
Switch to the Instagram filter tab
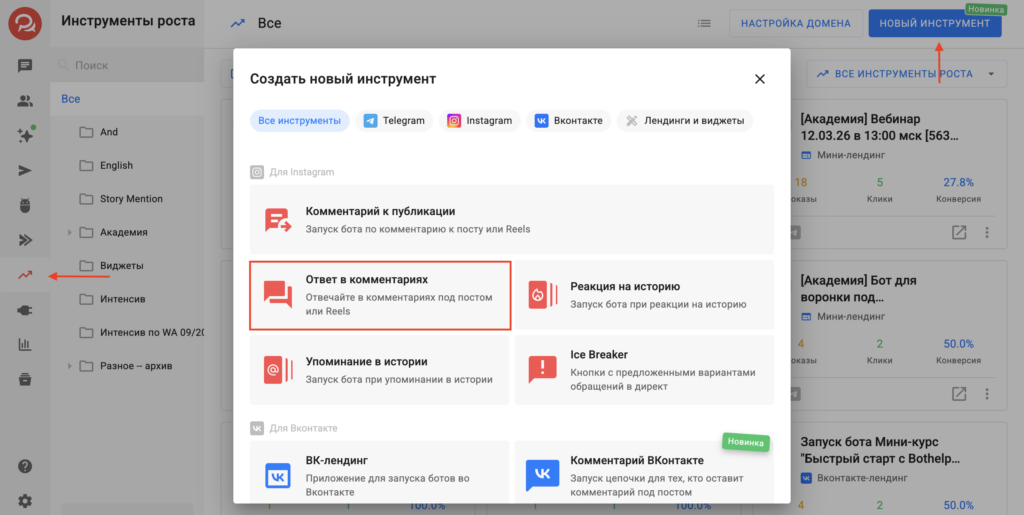[479, 121]
